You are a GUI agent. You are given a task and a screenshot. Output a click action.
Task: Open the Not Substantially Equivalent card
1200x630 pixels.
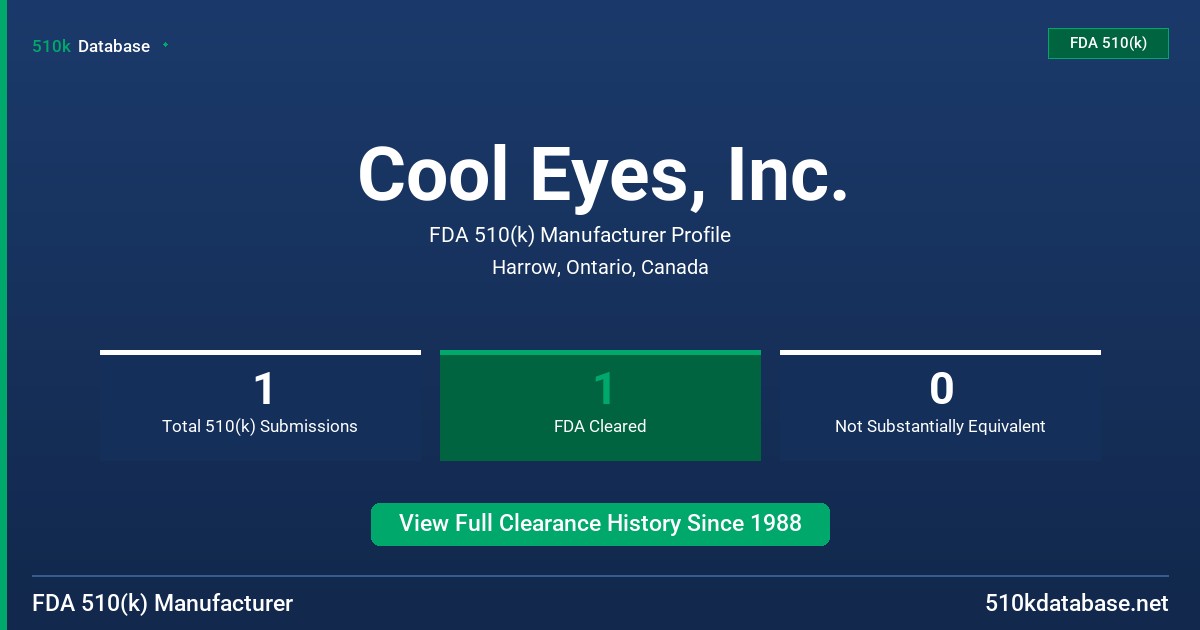click(x=940, y=405)
